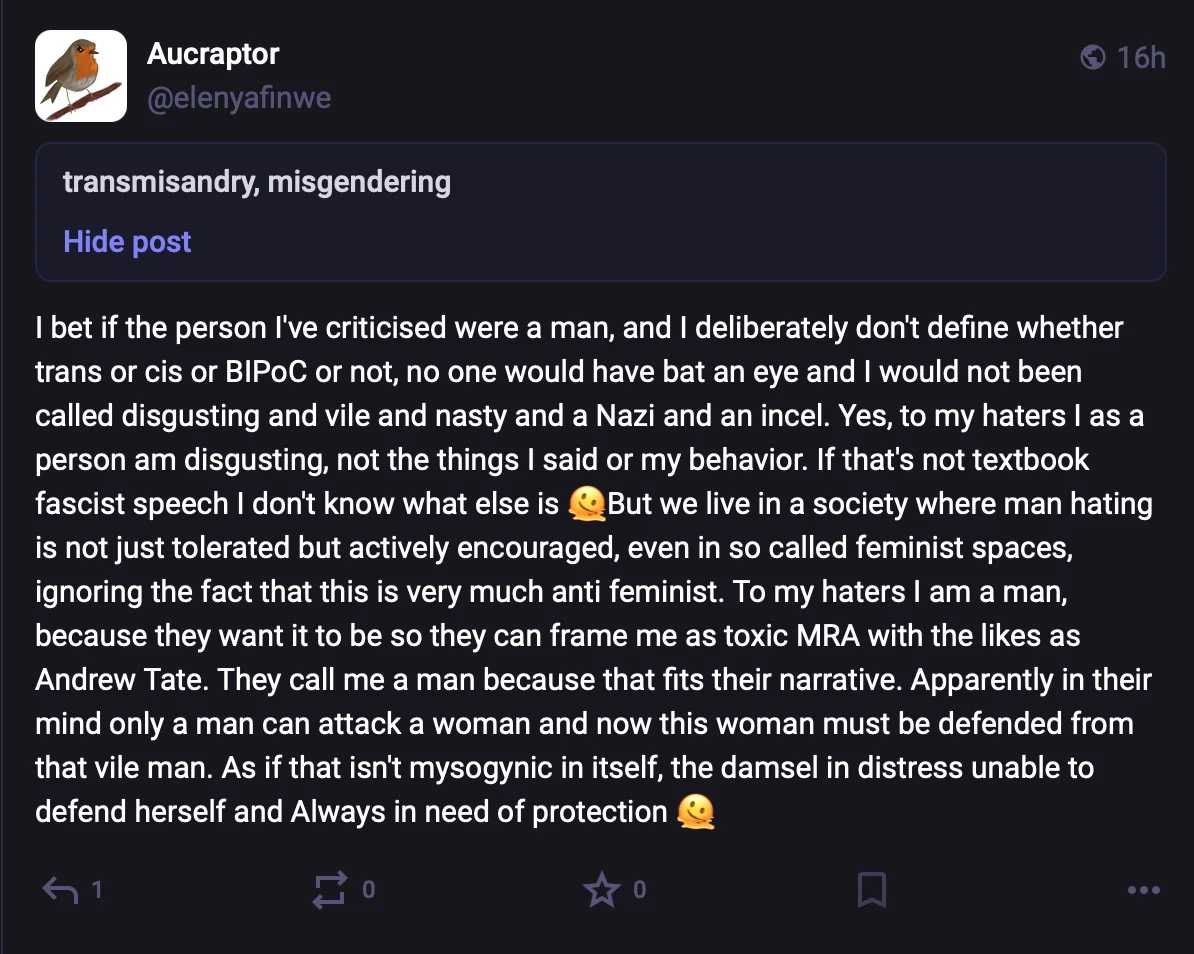This screenshot has height=954, width=1194.
Task: Click the melting face emoji after 'else is'
Action: (586, 503)
